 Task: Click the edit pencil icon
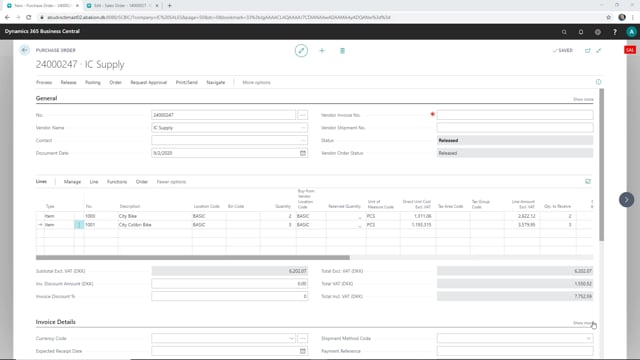(x=301, y=51)
